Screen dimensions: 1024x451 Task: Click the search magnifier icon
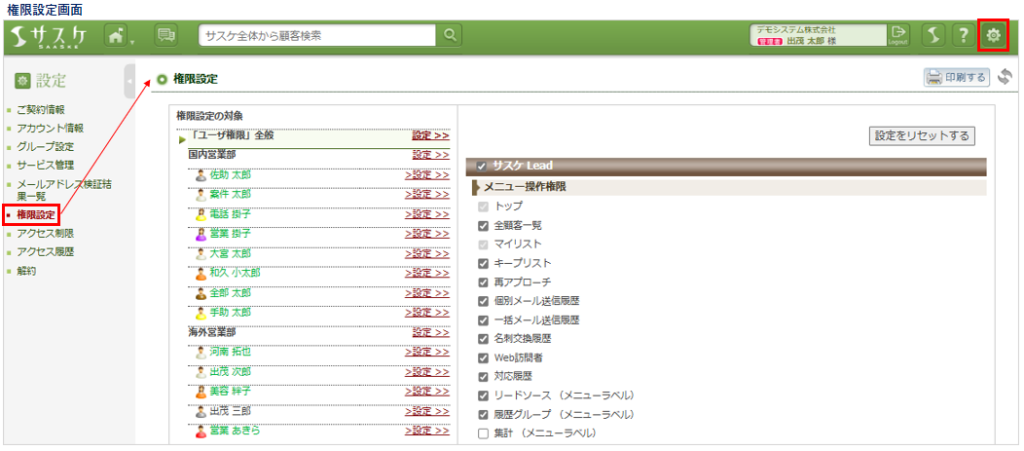pos(450,35)
